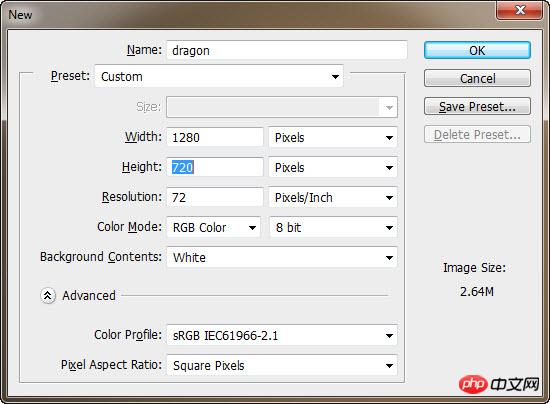The height and width of the screenshot is (404, 550).
Task: Open Pixel Aspect Ratio Square Pixels dropdown
Action: (282, 365)
